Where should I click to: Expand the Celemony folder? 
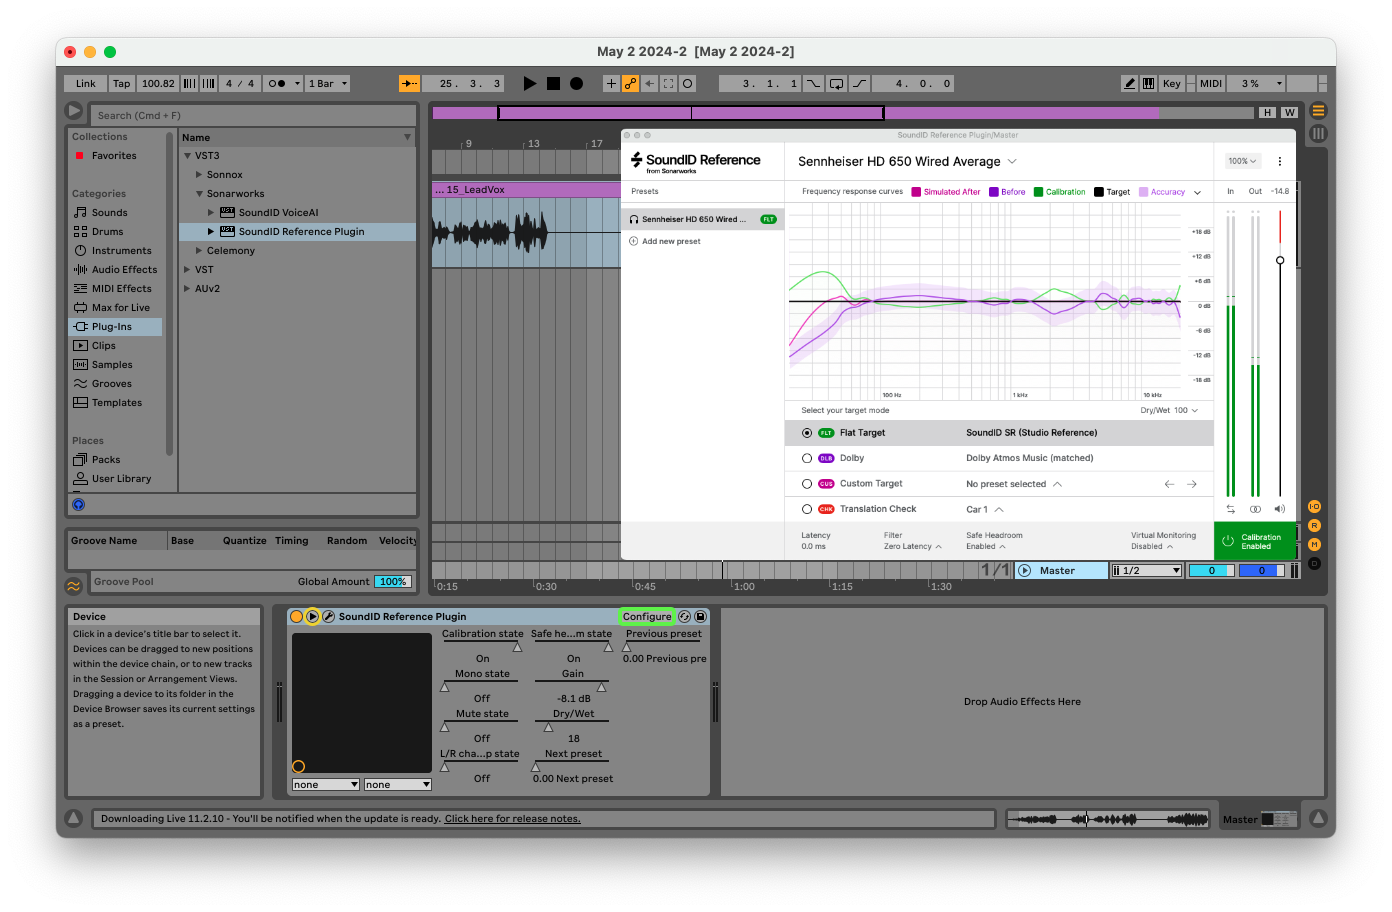pos(199,251)
